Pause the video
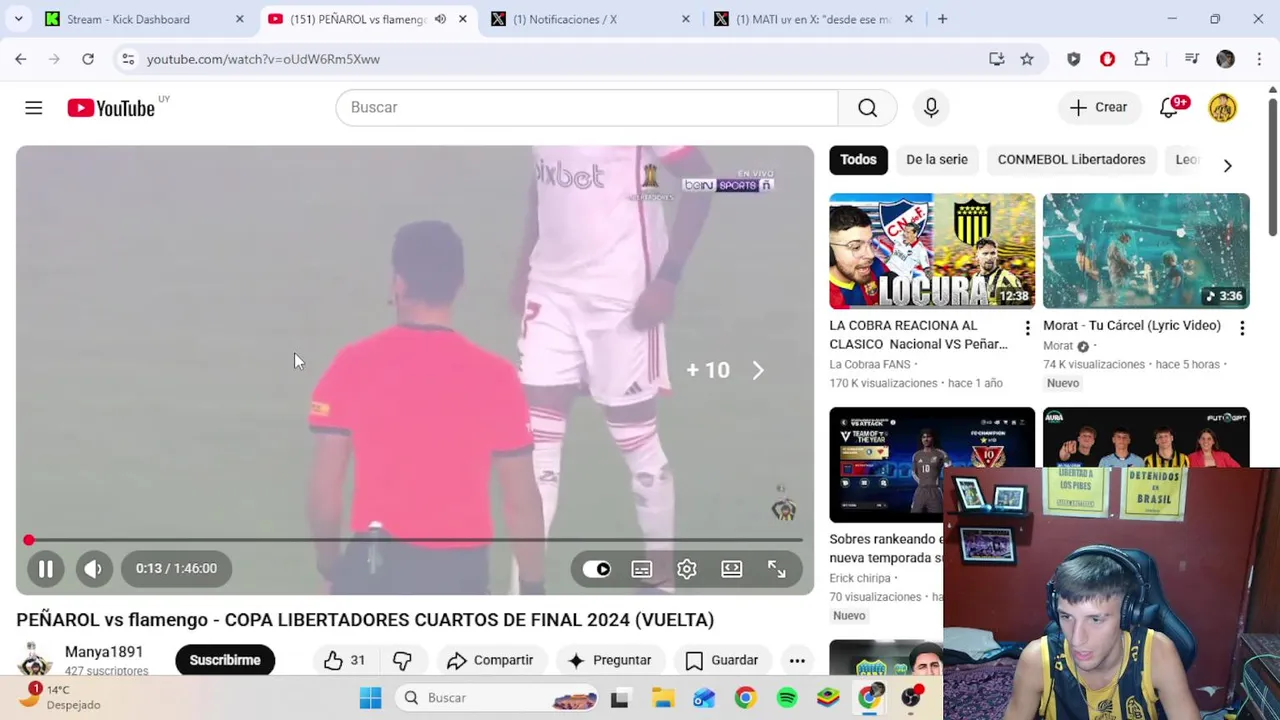Image resolution: width=1280 pixels, height=720 pixels. click(46, 569)
